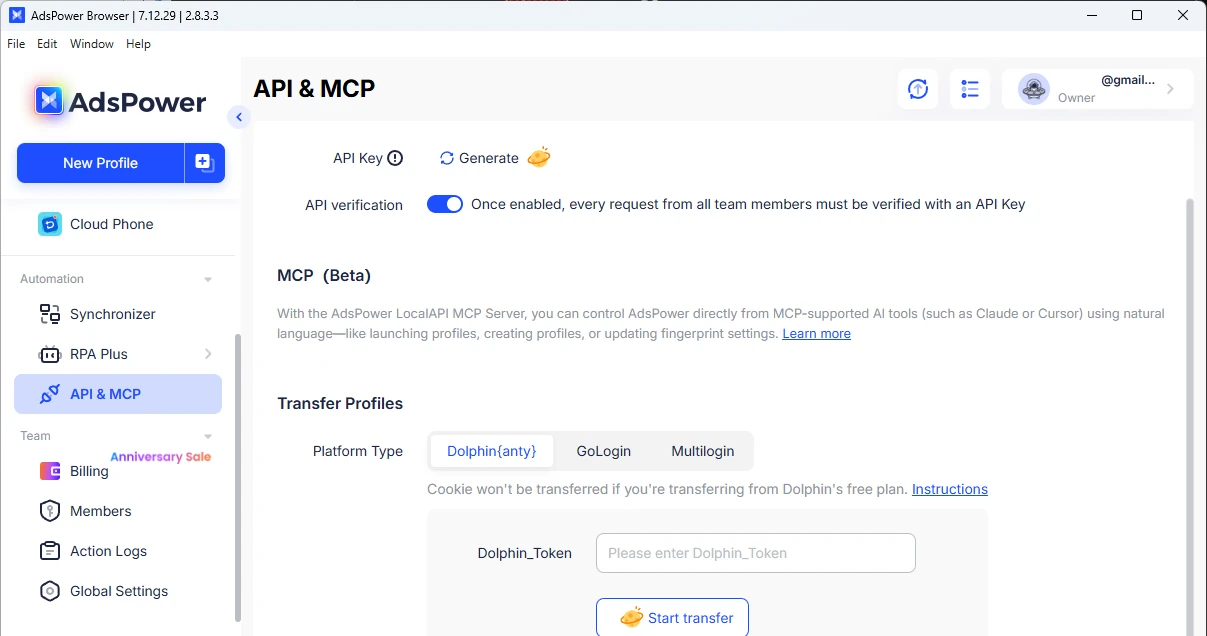This screenshot has height=636, width=1207.
Task: Click the Start transfer button
Action: click(x=672, y=617)
